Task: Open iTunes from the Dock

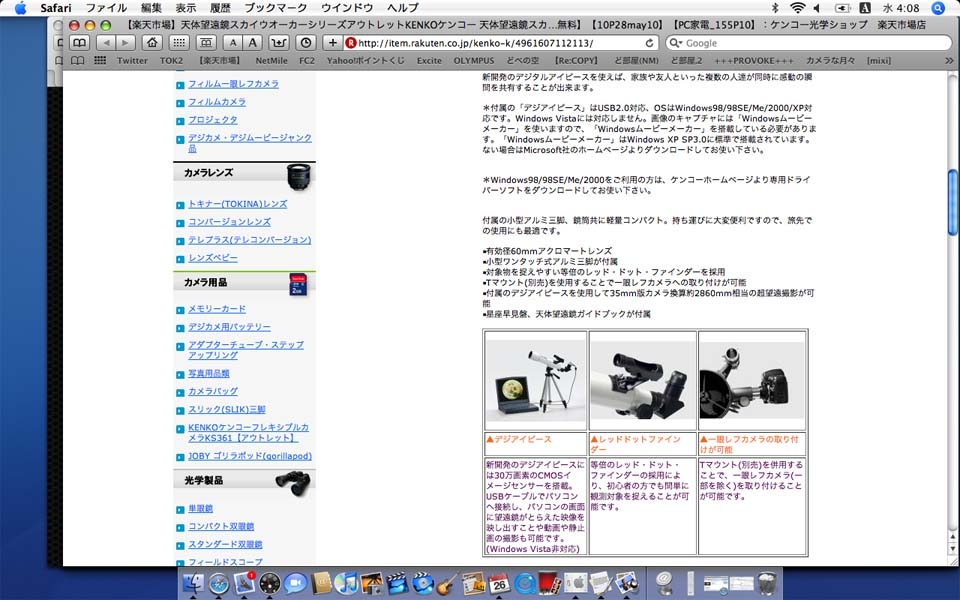Action: pos(347,583)
